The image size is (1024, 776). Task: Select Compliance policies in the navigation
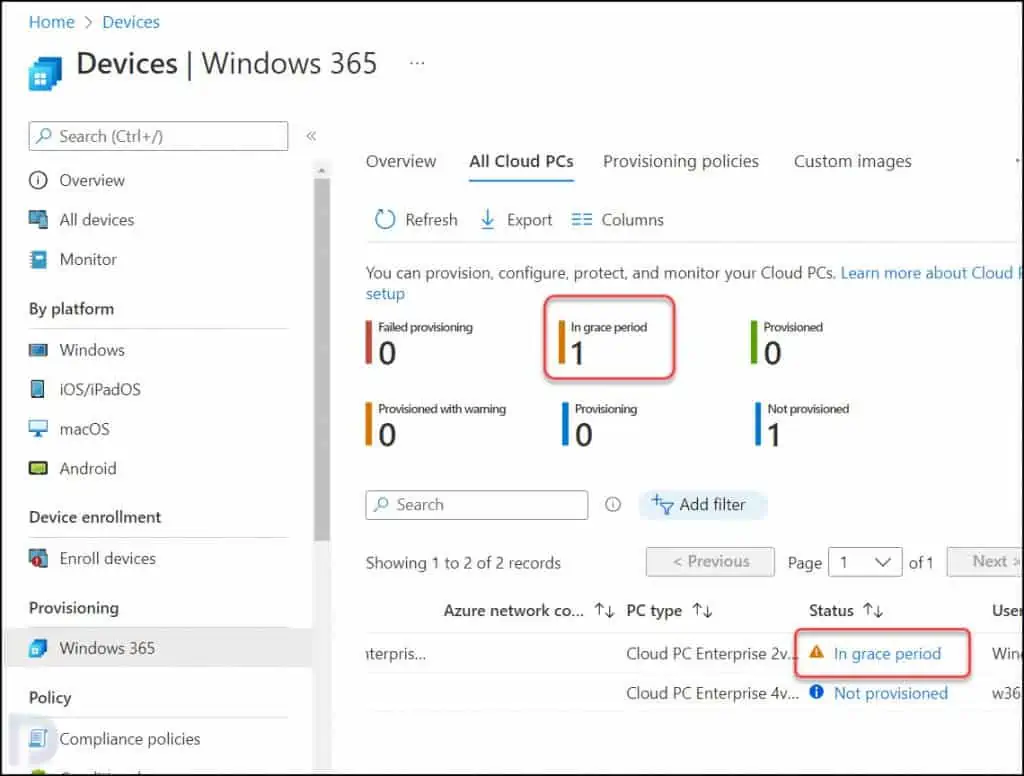[x=130, y=739]
